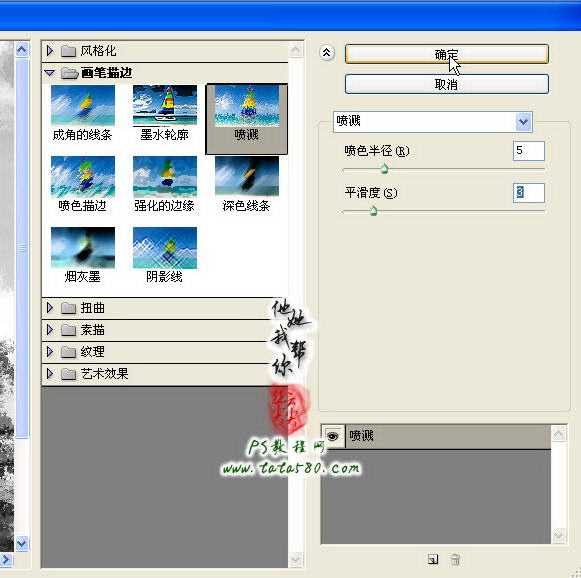Select the 阴影线 filter thumbnail
581x578 pixels.
(x=165, y=248)
